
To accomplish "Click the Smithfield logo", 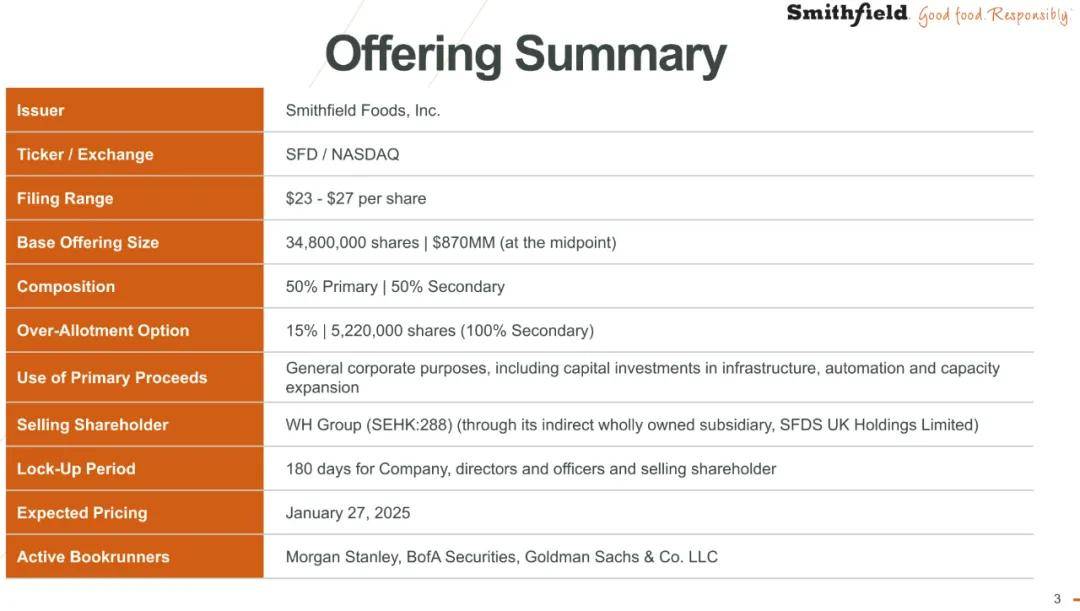I will [x=847, y=14].
